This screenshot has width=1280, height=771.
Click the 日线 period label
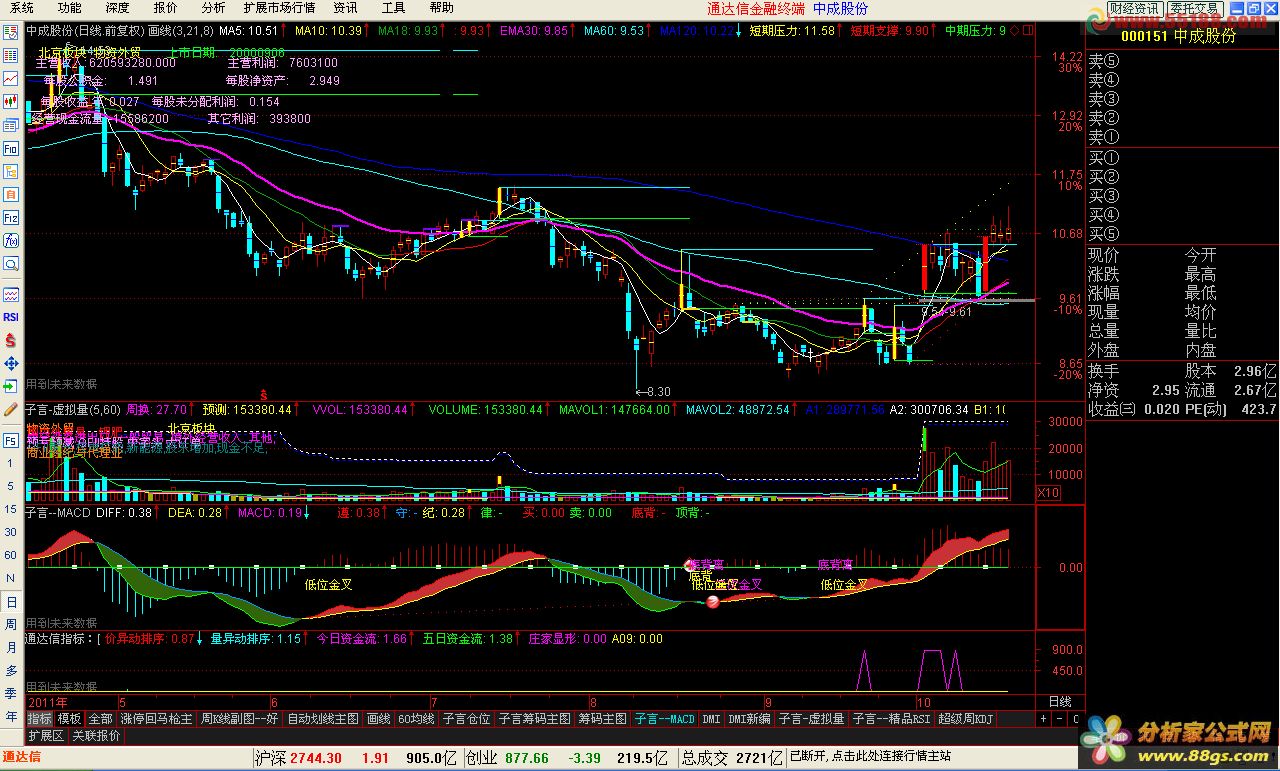1059,702
